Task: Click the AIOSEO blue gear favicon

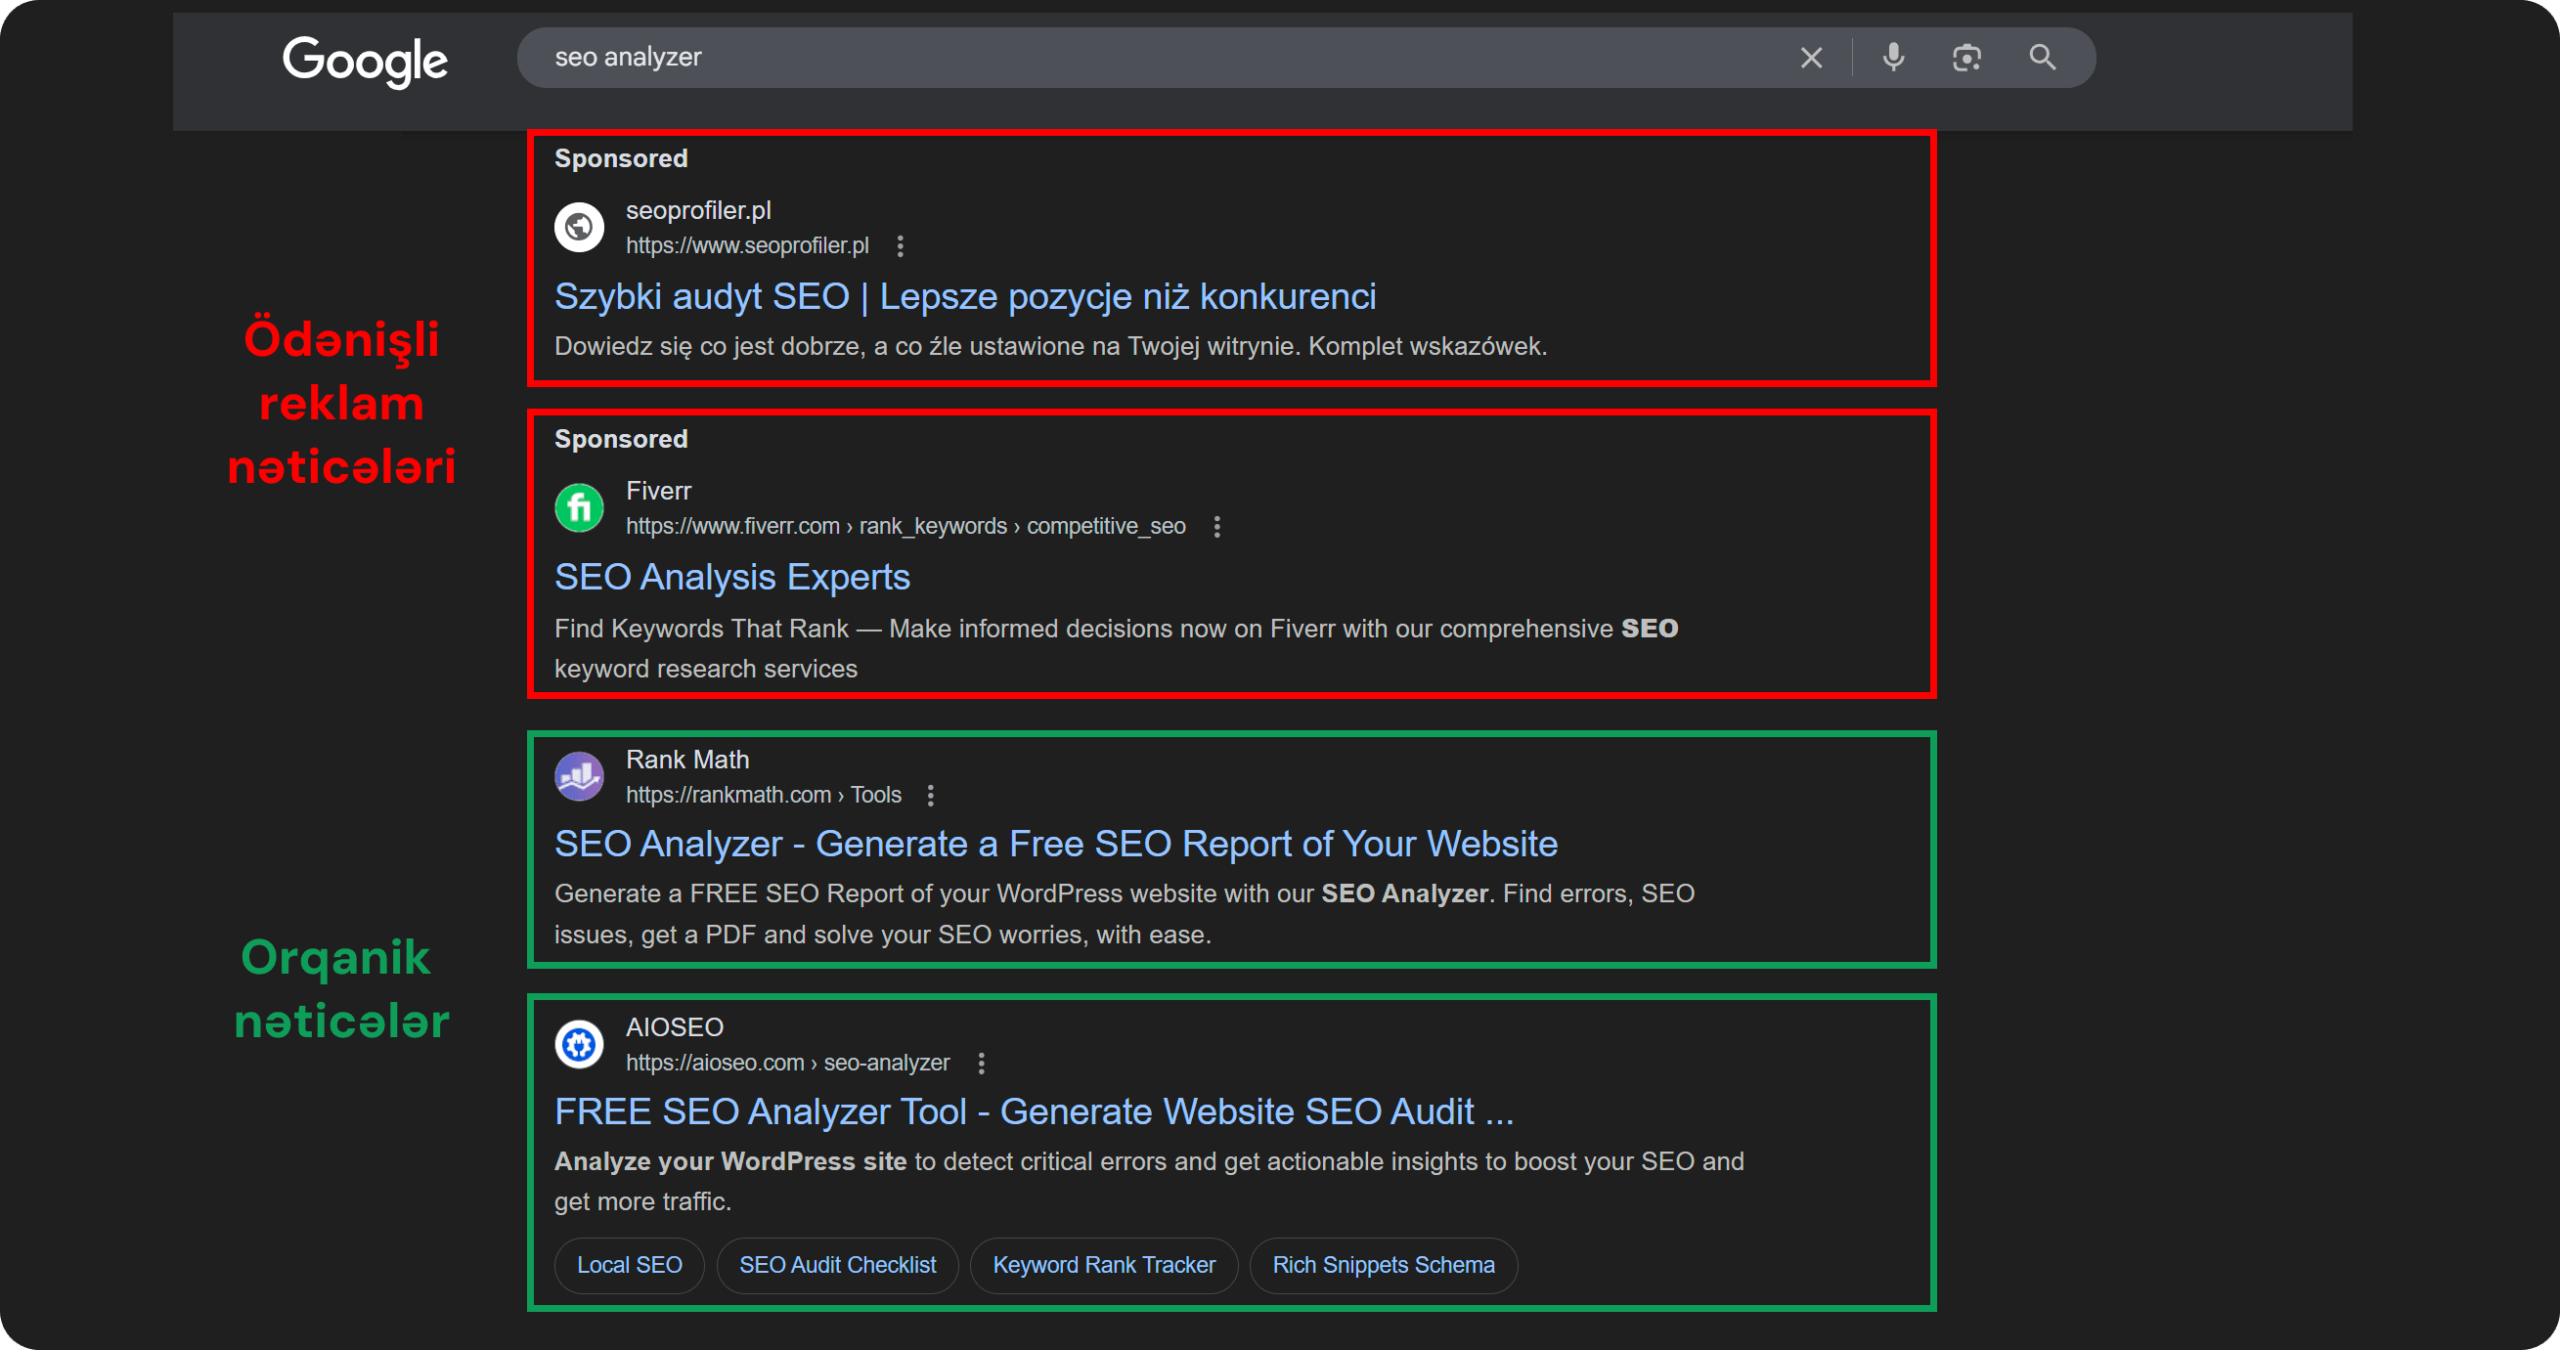Action: tap(579, 1045)
